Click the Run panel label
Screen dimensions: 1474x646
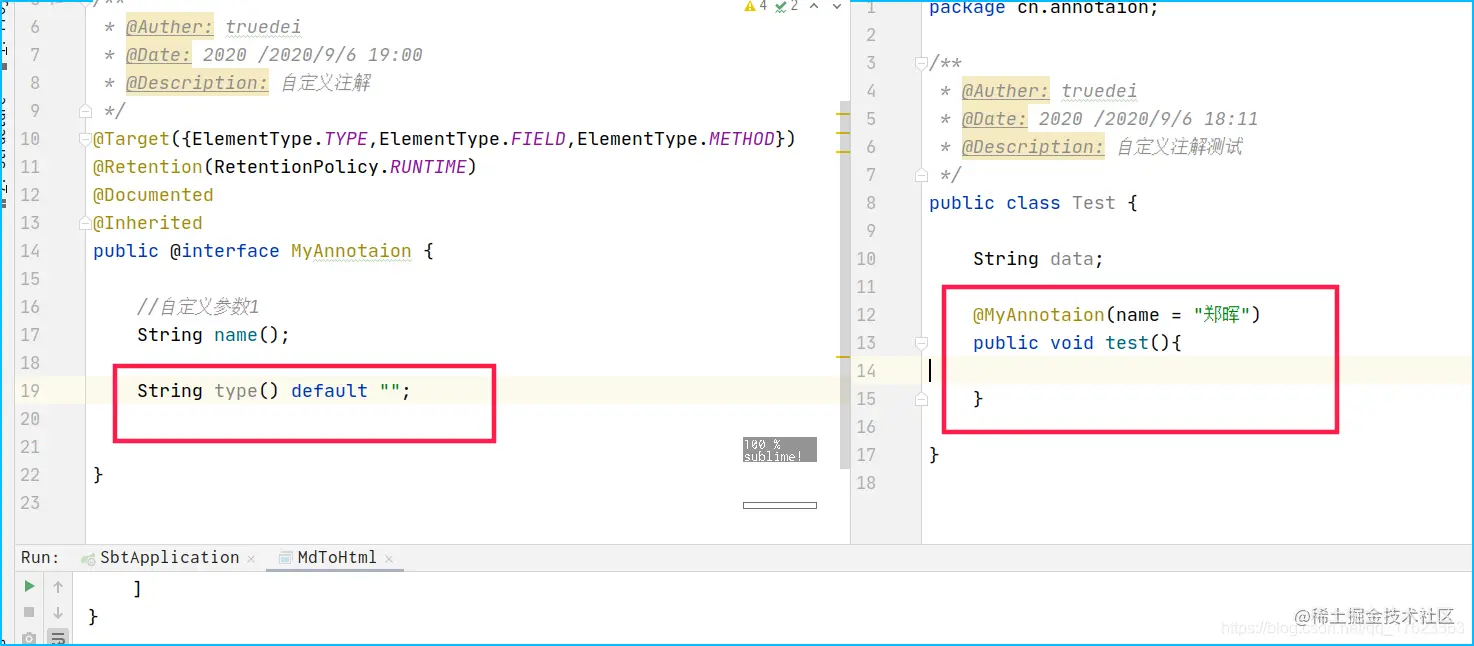(x=40, y=558)
